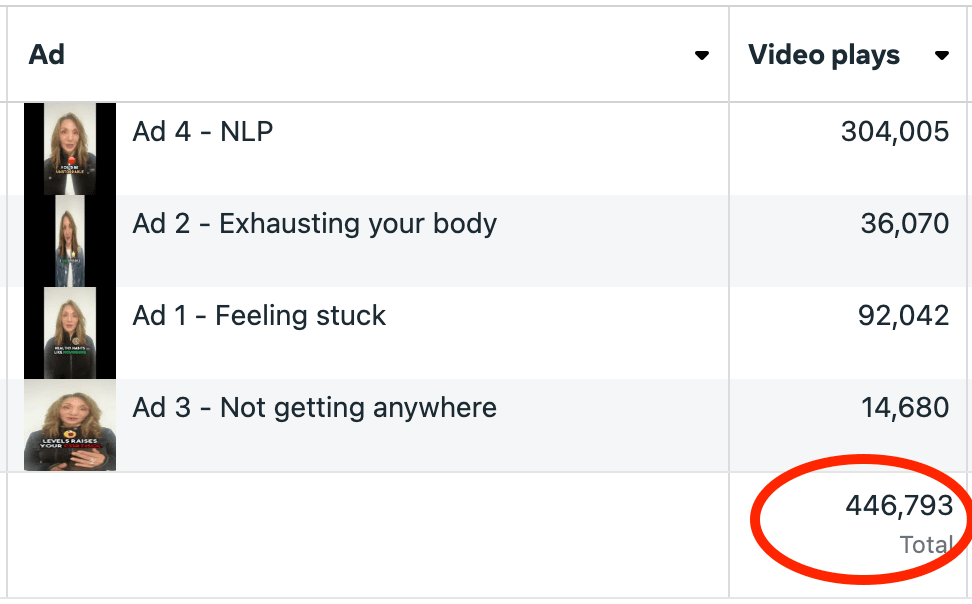Select the 'Ad 2 - Exhausting your body' name

[x=314, y=223]
